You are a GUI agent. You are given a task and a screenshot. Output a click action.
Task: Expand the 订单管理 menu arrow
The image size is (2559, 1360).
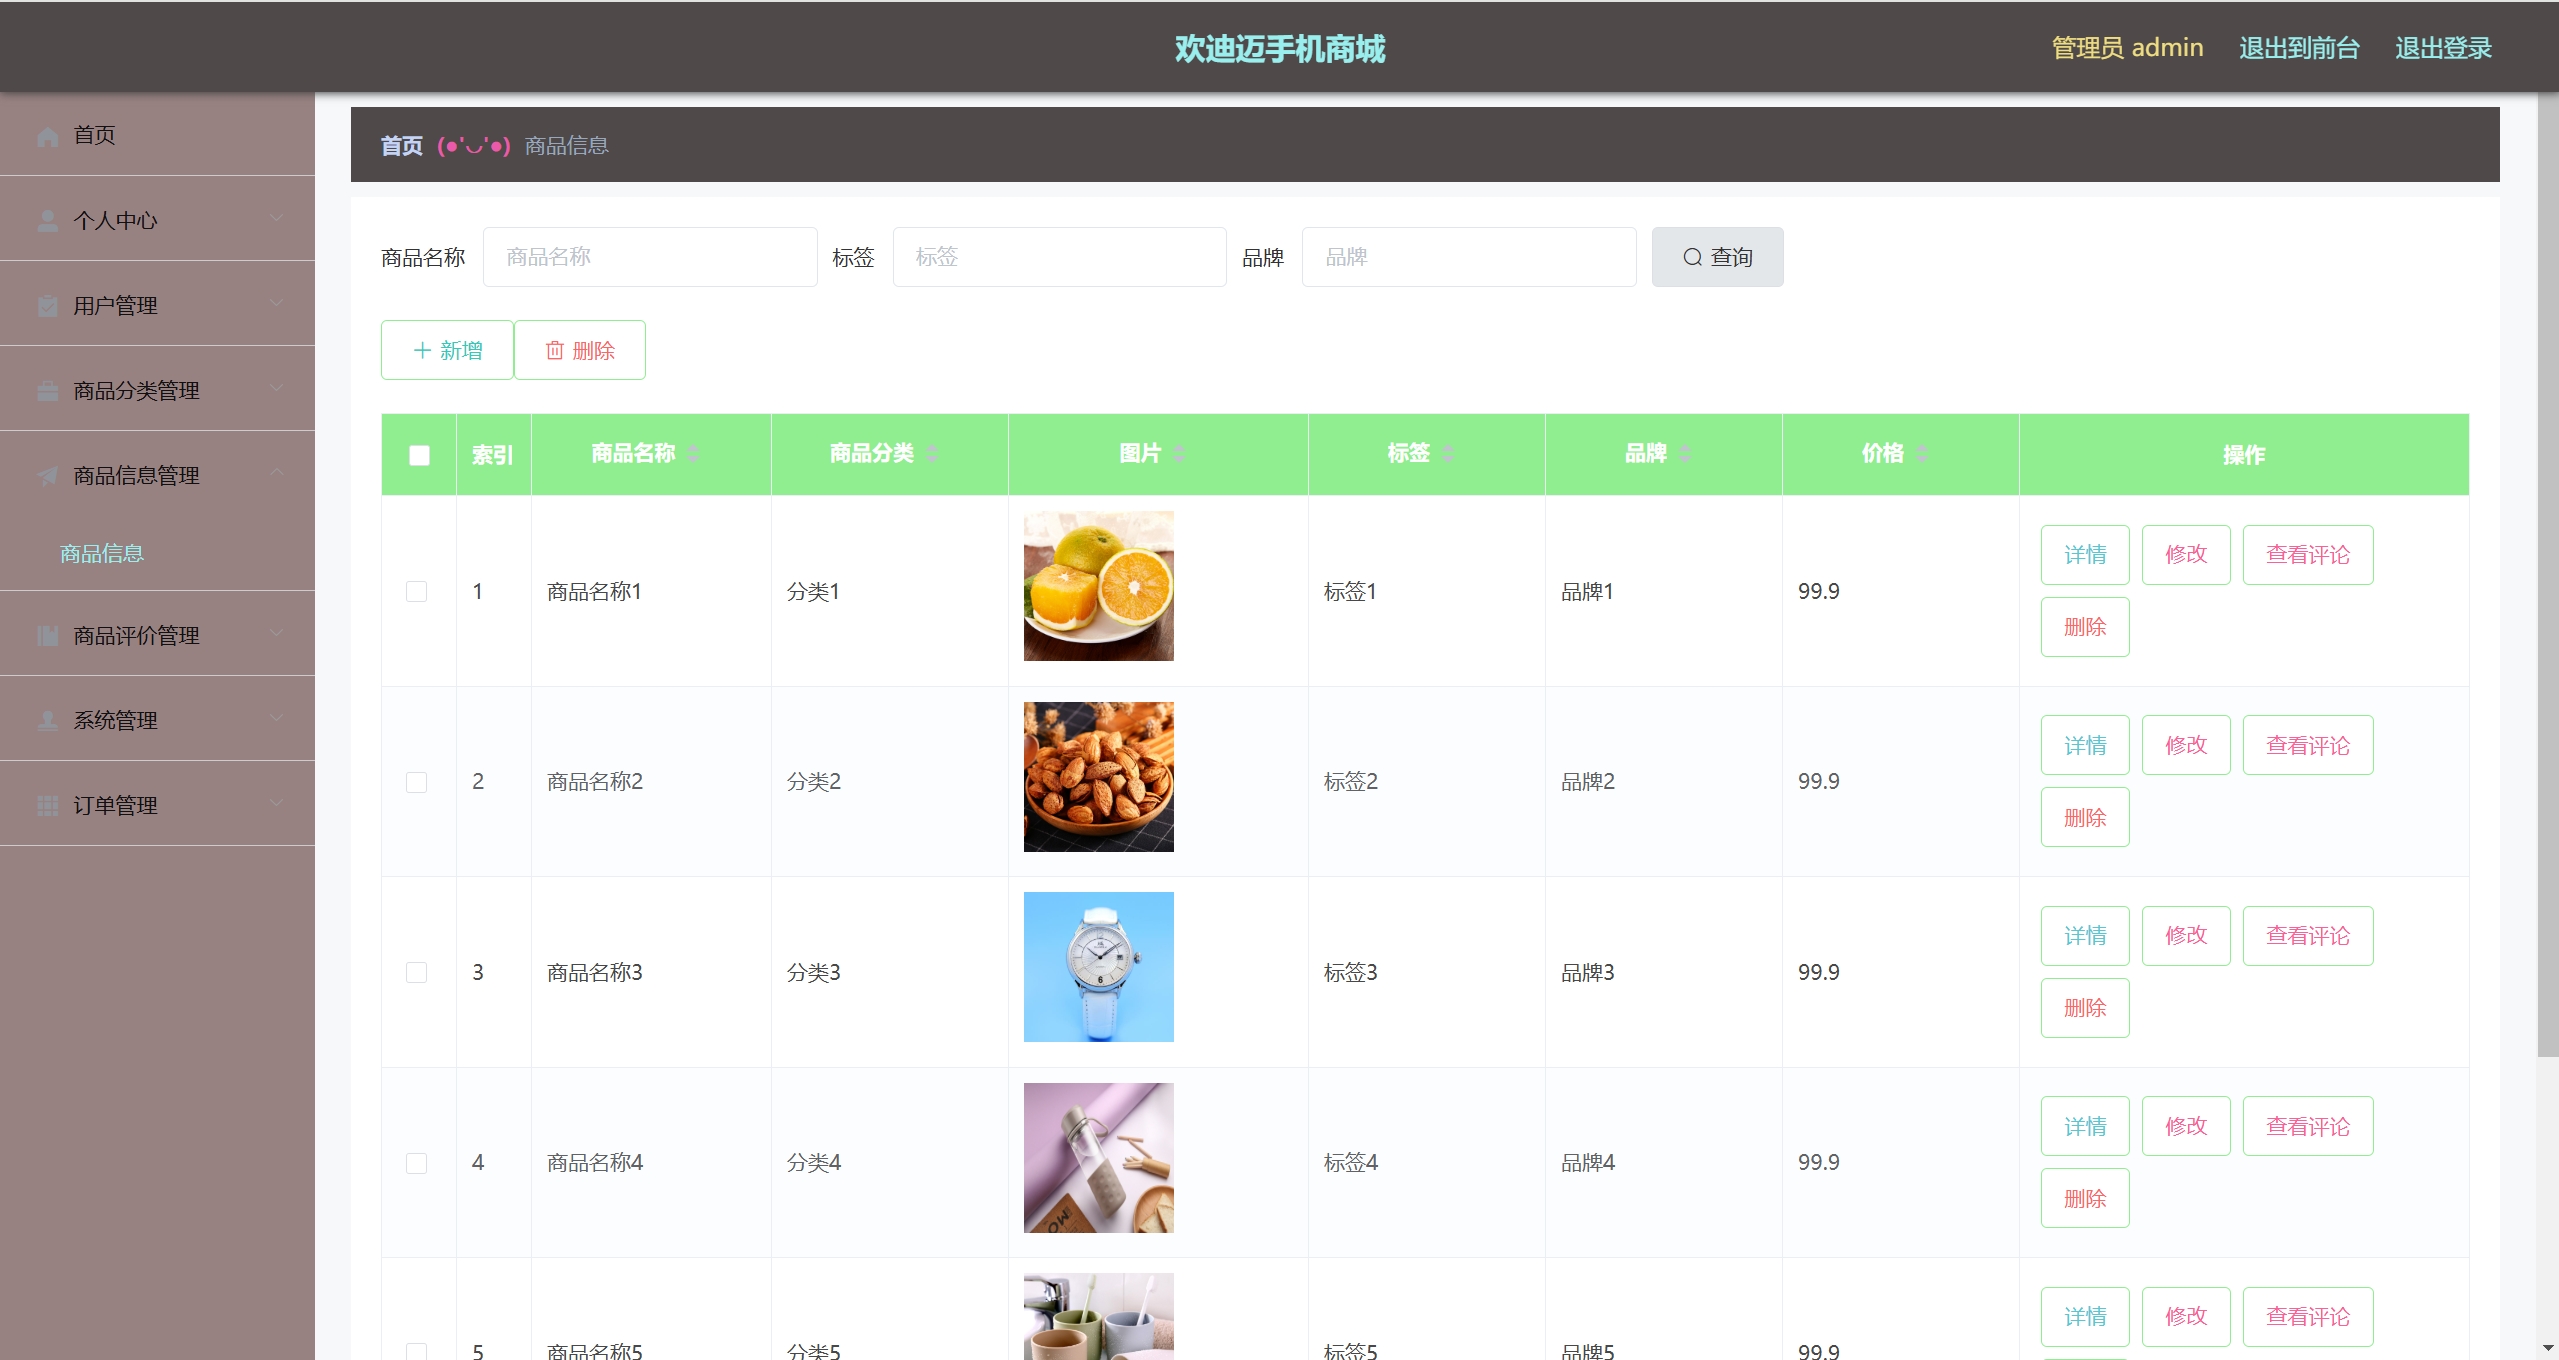(x=276, y=802)
